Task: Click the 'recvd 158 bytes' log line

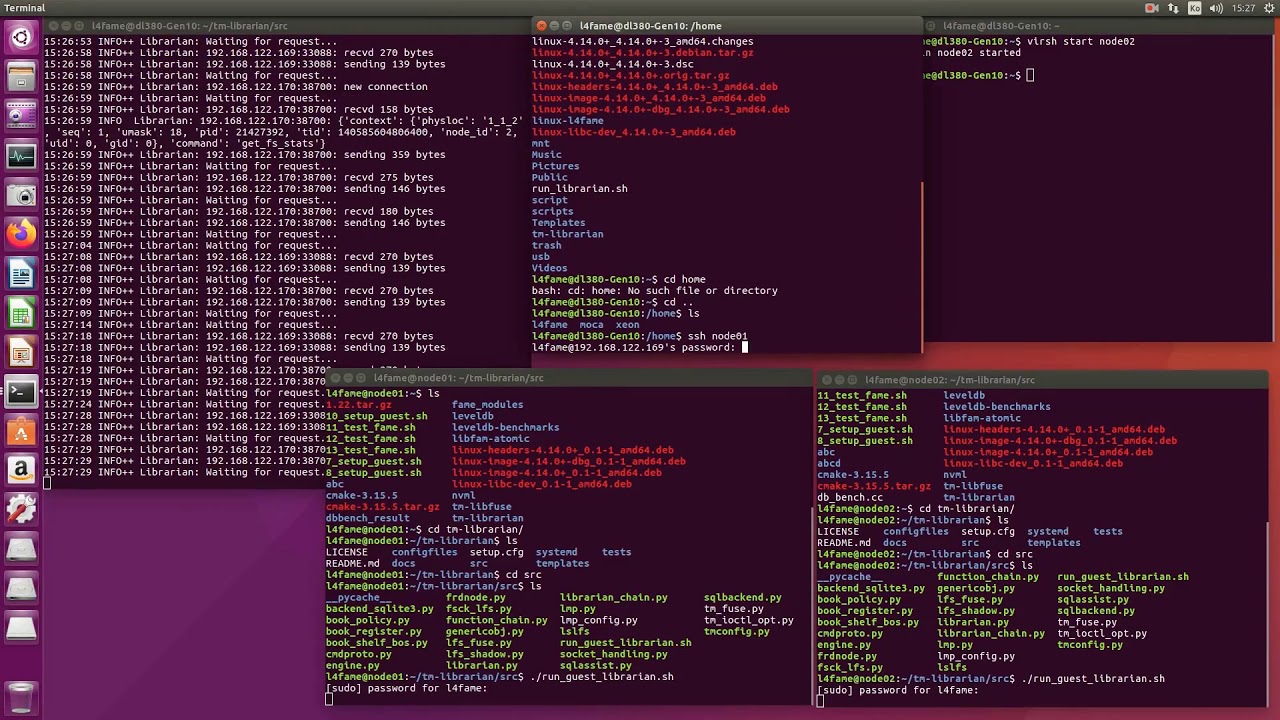Action: click(x=239, y=109)
